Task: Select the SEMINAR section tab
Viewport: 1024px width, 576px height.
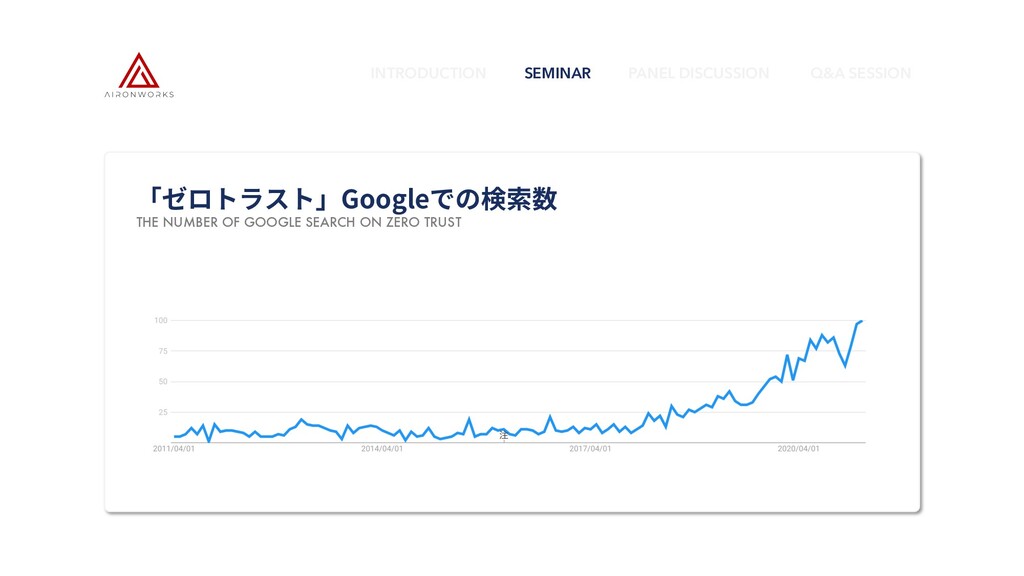Action: pyautogui.click(x=558, y=73)
